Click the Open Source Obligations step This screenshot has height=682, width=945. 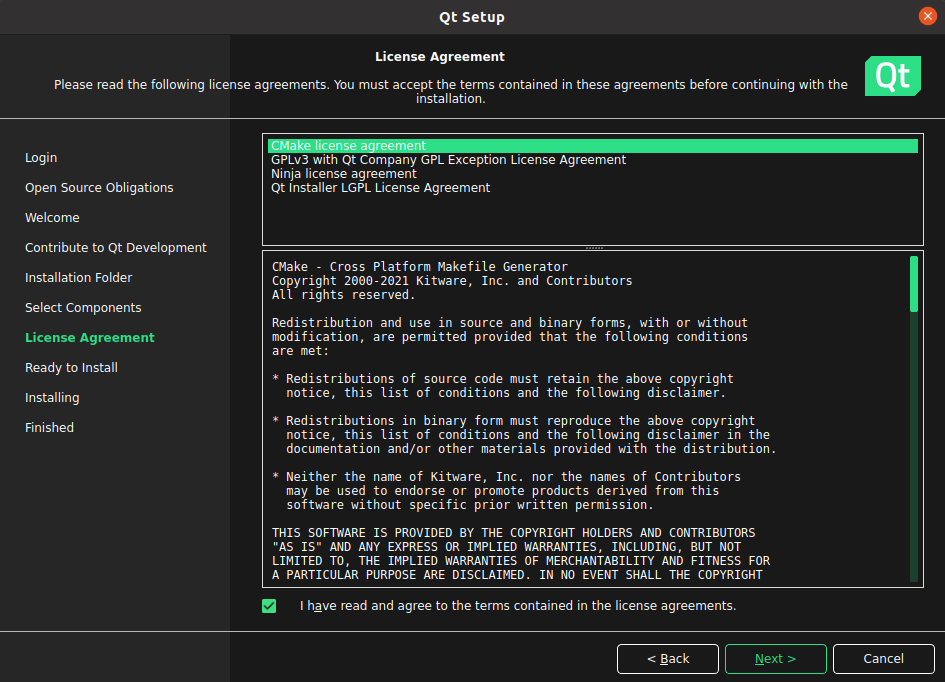[99, 188]
